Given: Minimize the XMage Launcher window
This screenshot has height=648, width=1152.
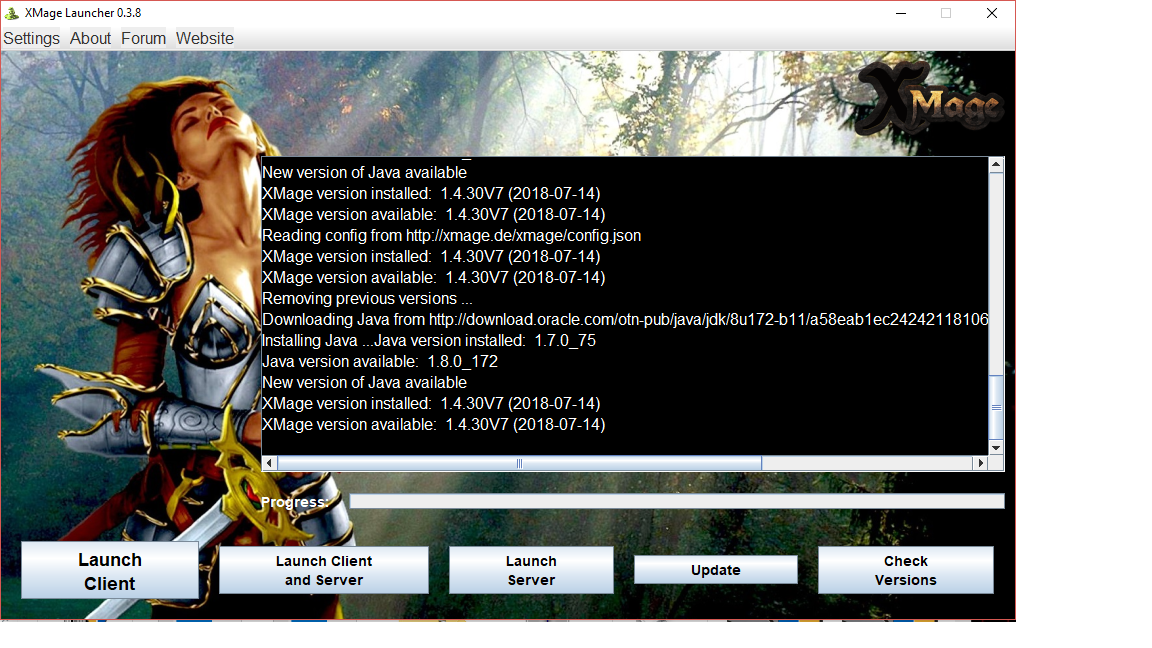Looking at the screenshot, I should (x=901, y=13).
